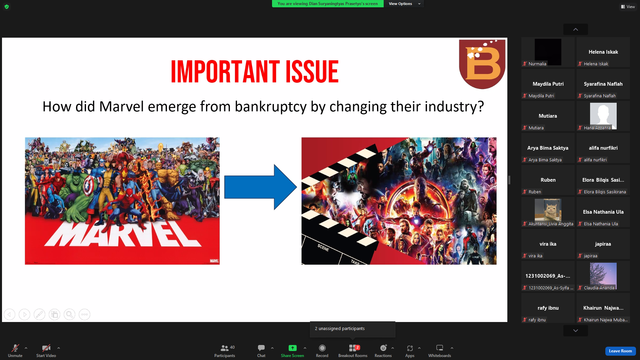This screenshot has width=640, height=360.
Task: Select Nurmalia participant tile
Action: 548,52
